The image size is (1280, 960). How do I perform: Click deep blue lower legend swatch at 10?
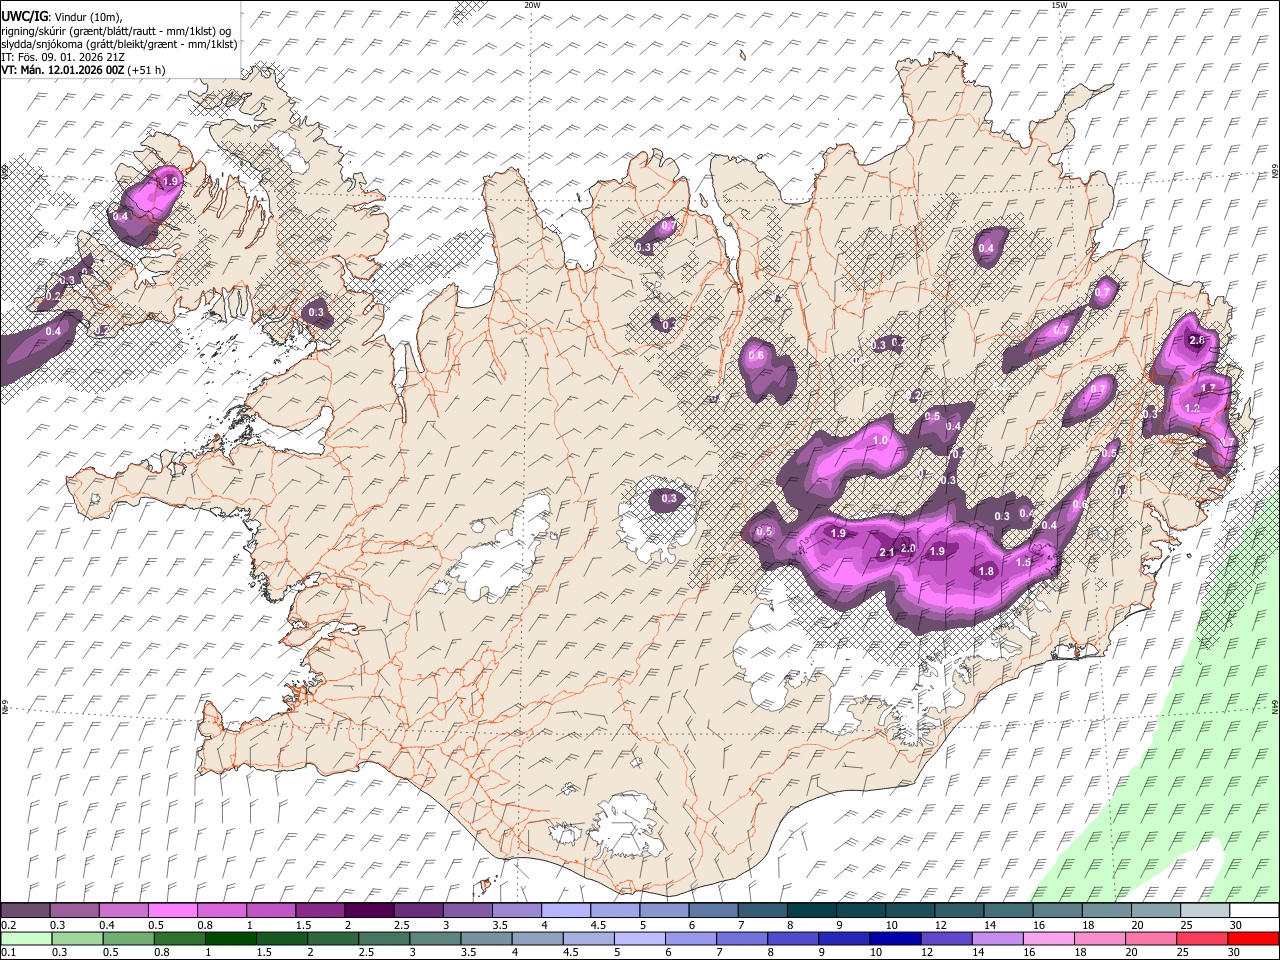click(x=895, y=938)
